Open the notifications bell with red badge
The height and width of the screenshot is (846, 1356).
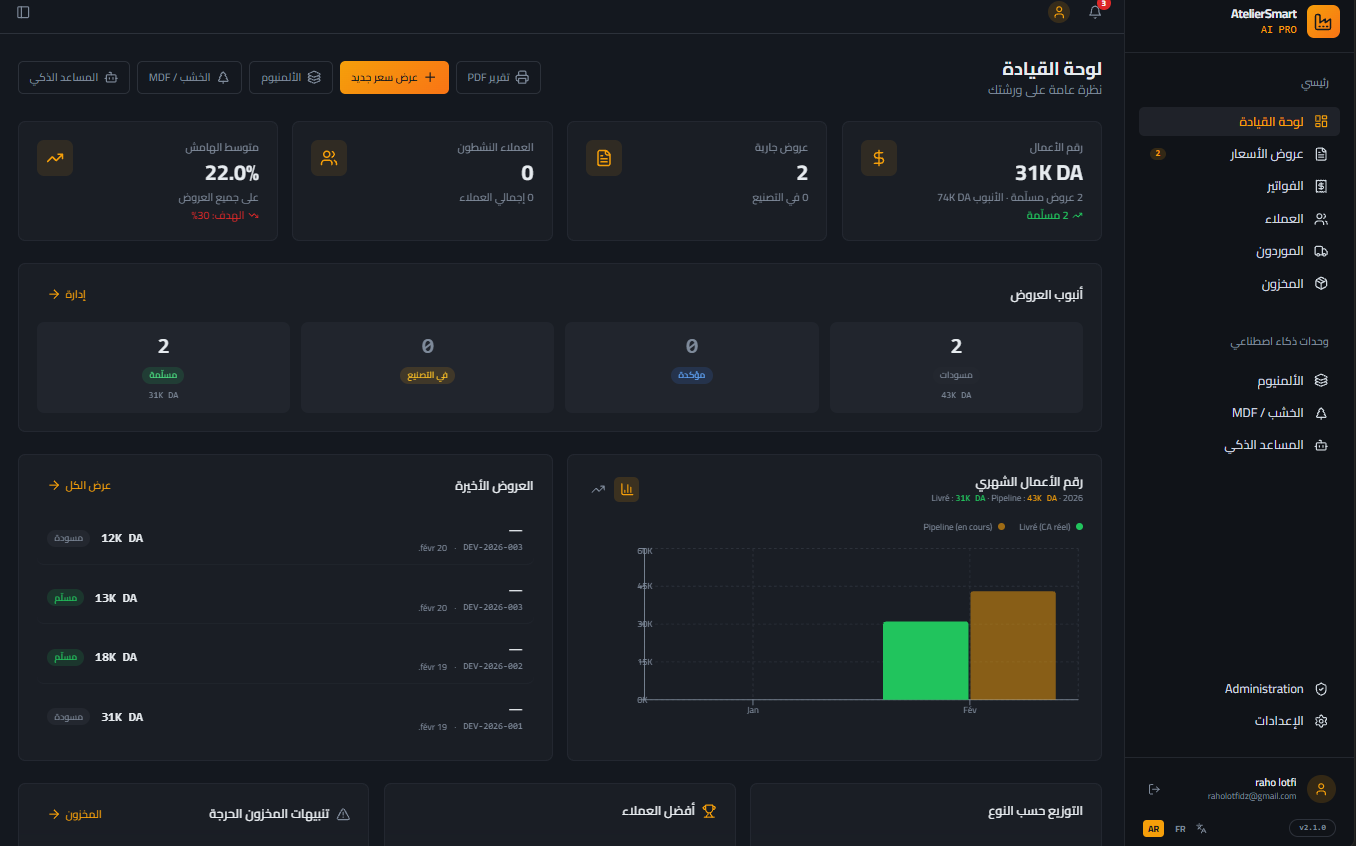click(1095, 12)
